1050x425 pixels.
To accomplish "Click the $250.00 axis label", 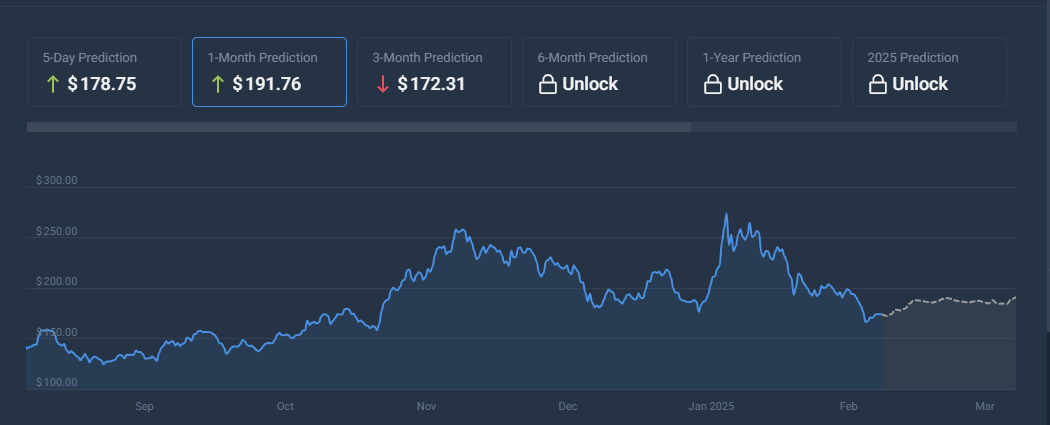I will point(57,232).
